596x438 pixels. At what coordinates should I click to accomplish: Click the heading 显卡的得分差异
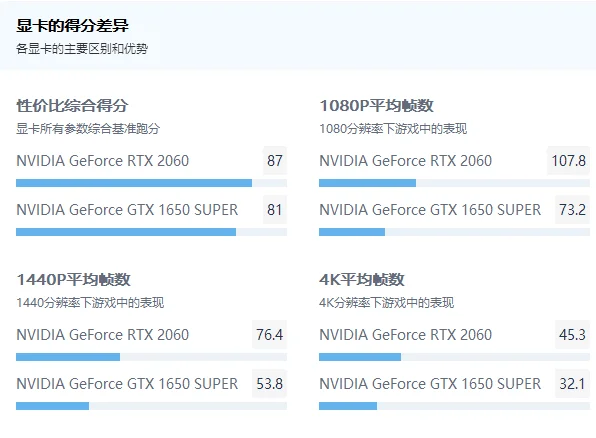pos(72,26)
